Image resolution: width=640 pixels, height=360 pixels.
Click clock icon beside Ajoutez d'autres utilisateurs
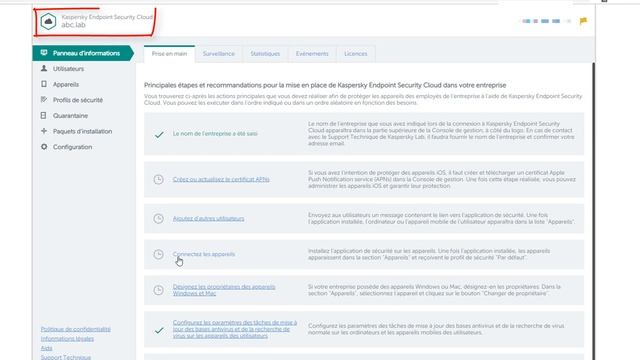[158, 218]
